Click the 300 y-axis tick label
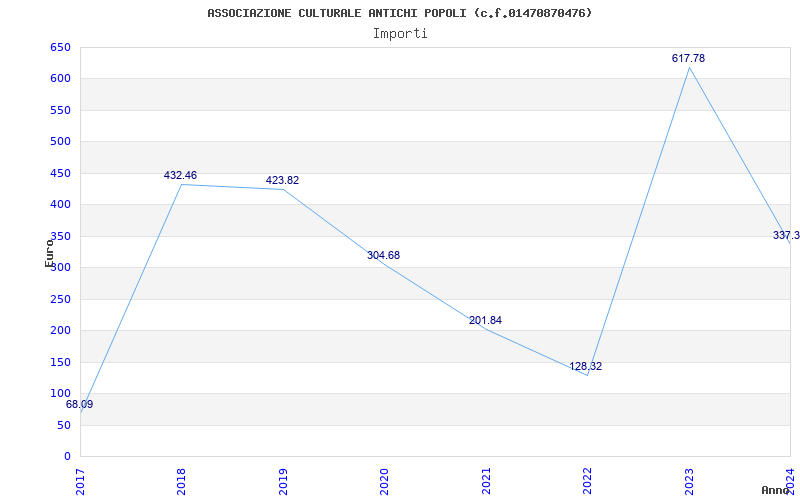800x500 pixels. pos(60,267)
